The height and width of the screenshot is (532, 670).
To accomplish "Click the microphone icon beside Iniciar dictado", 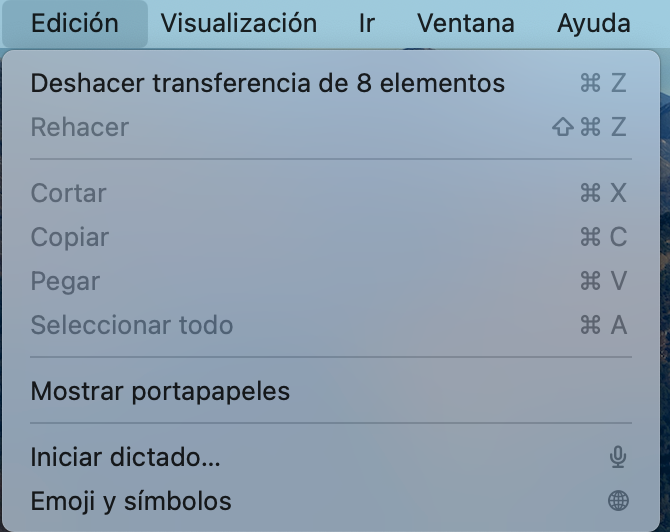I will pyautogui.click(x=618, y=457).
